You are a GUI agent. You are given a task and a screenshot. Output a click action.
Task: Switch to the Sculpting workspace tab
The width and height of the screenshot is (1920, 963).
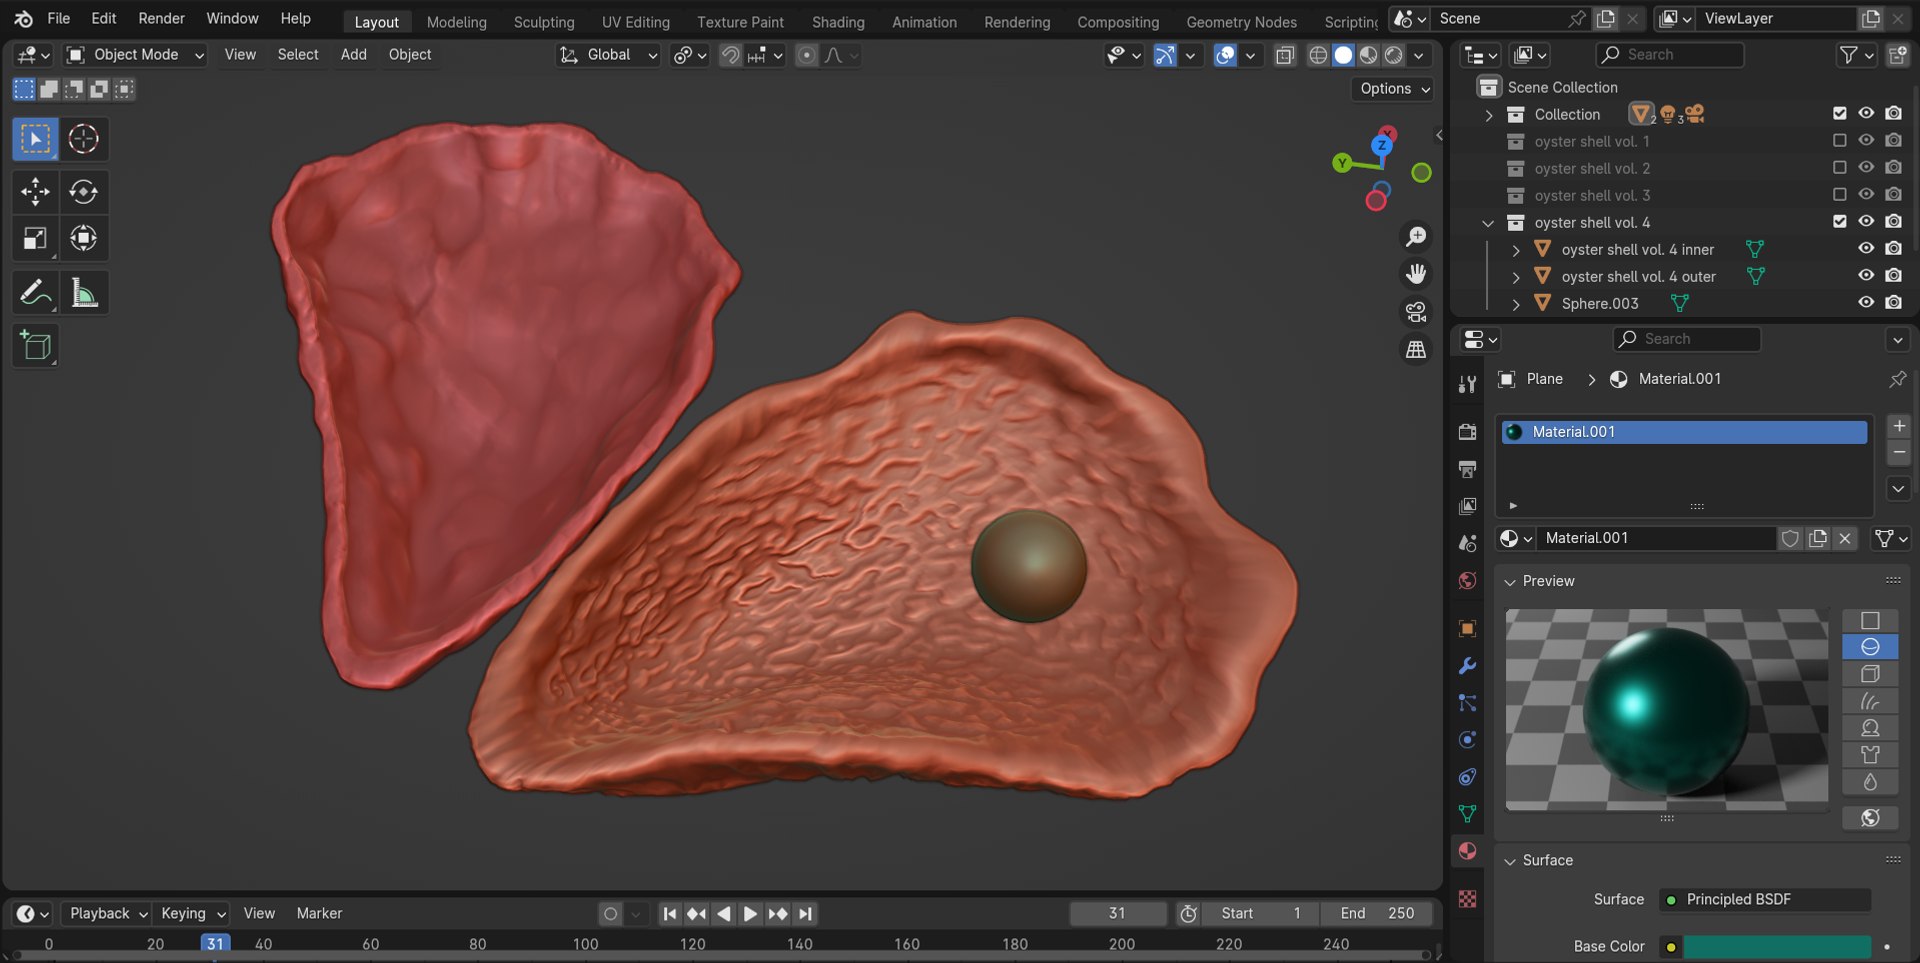click(x=544, y=22)
